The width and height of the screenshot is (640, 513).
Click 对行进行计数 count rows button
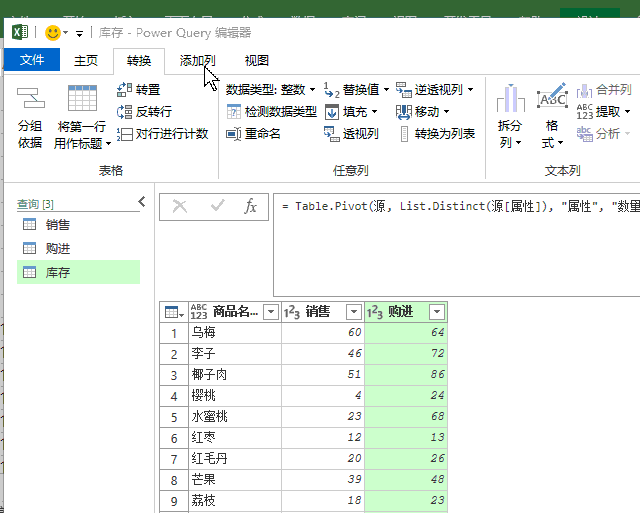162,133
